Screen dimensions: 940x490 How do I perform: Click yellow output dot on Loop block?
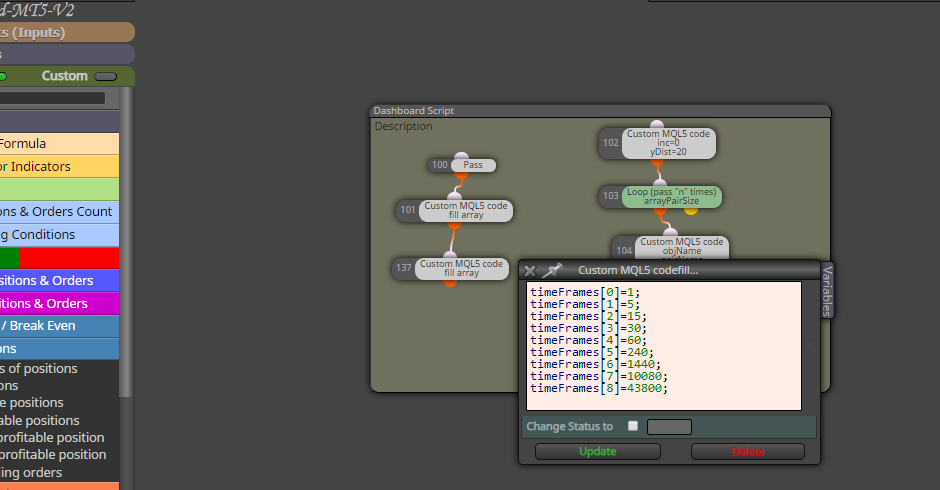[x=691, y=211]
